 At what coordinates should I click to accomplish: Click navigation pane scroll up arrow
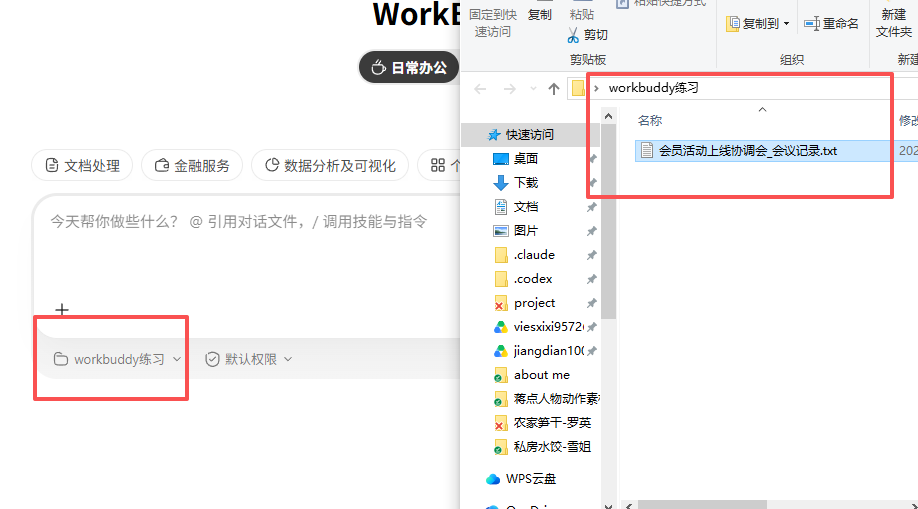point(608,117)
